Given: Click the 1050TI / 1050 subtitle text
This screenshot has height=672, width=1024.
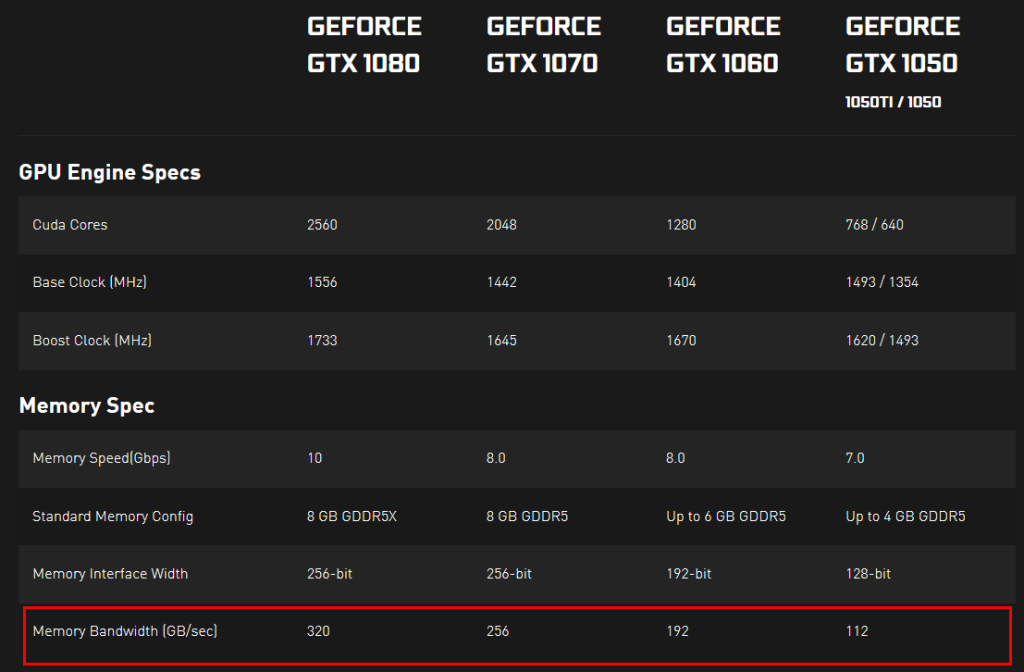Looking at the screenshot, I should coord(893,102).
